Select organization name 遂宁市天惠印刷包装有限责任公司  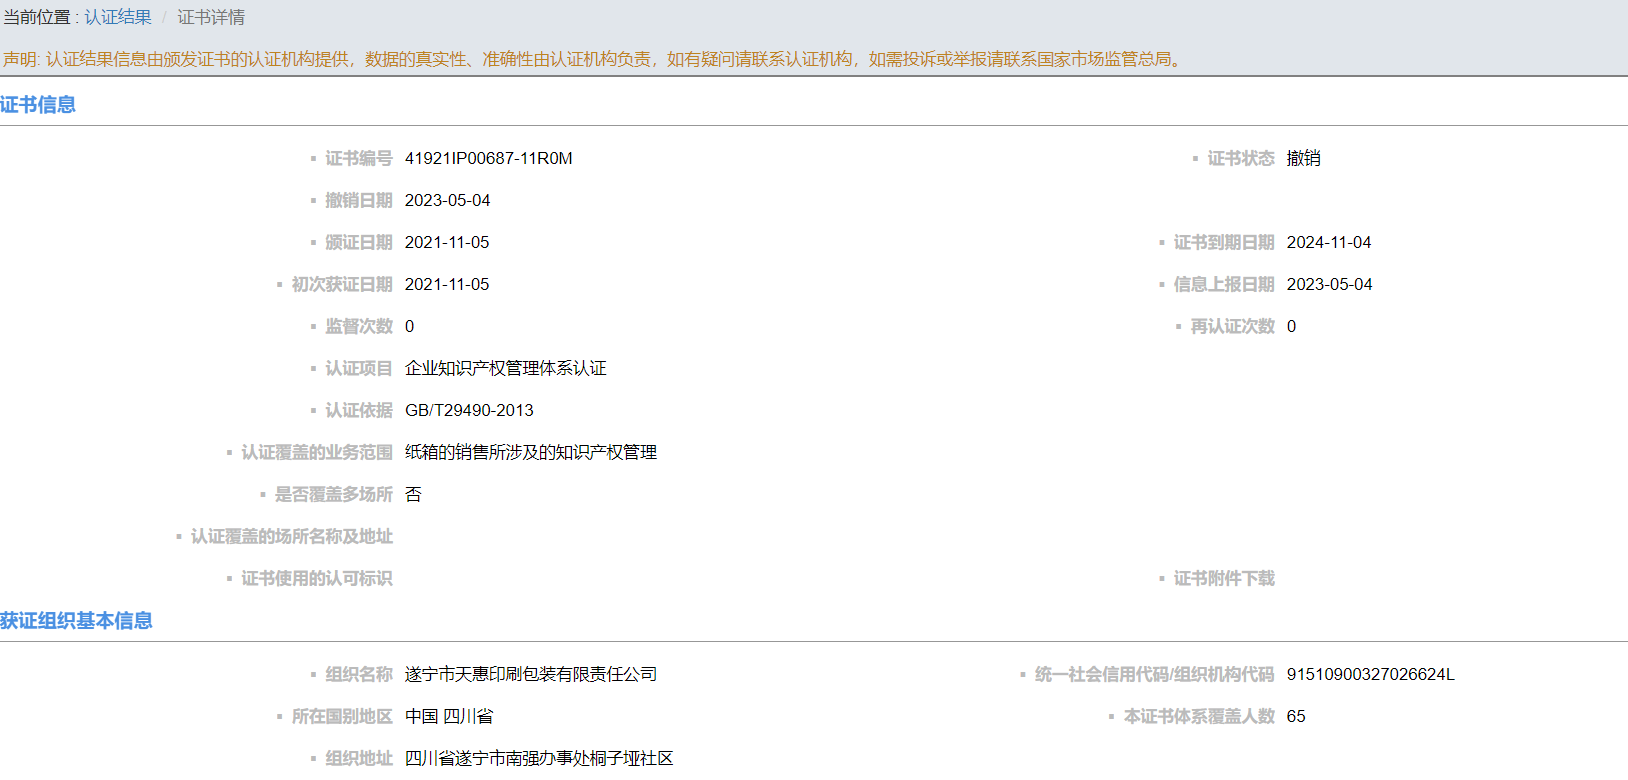[531, 674]
